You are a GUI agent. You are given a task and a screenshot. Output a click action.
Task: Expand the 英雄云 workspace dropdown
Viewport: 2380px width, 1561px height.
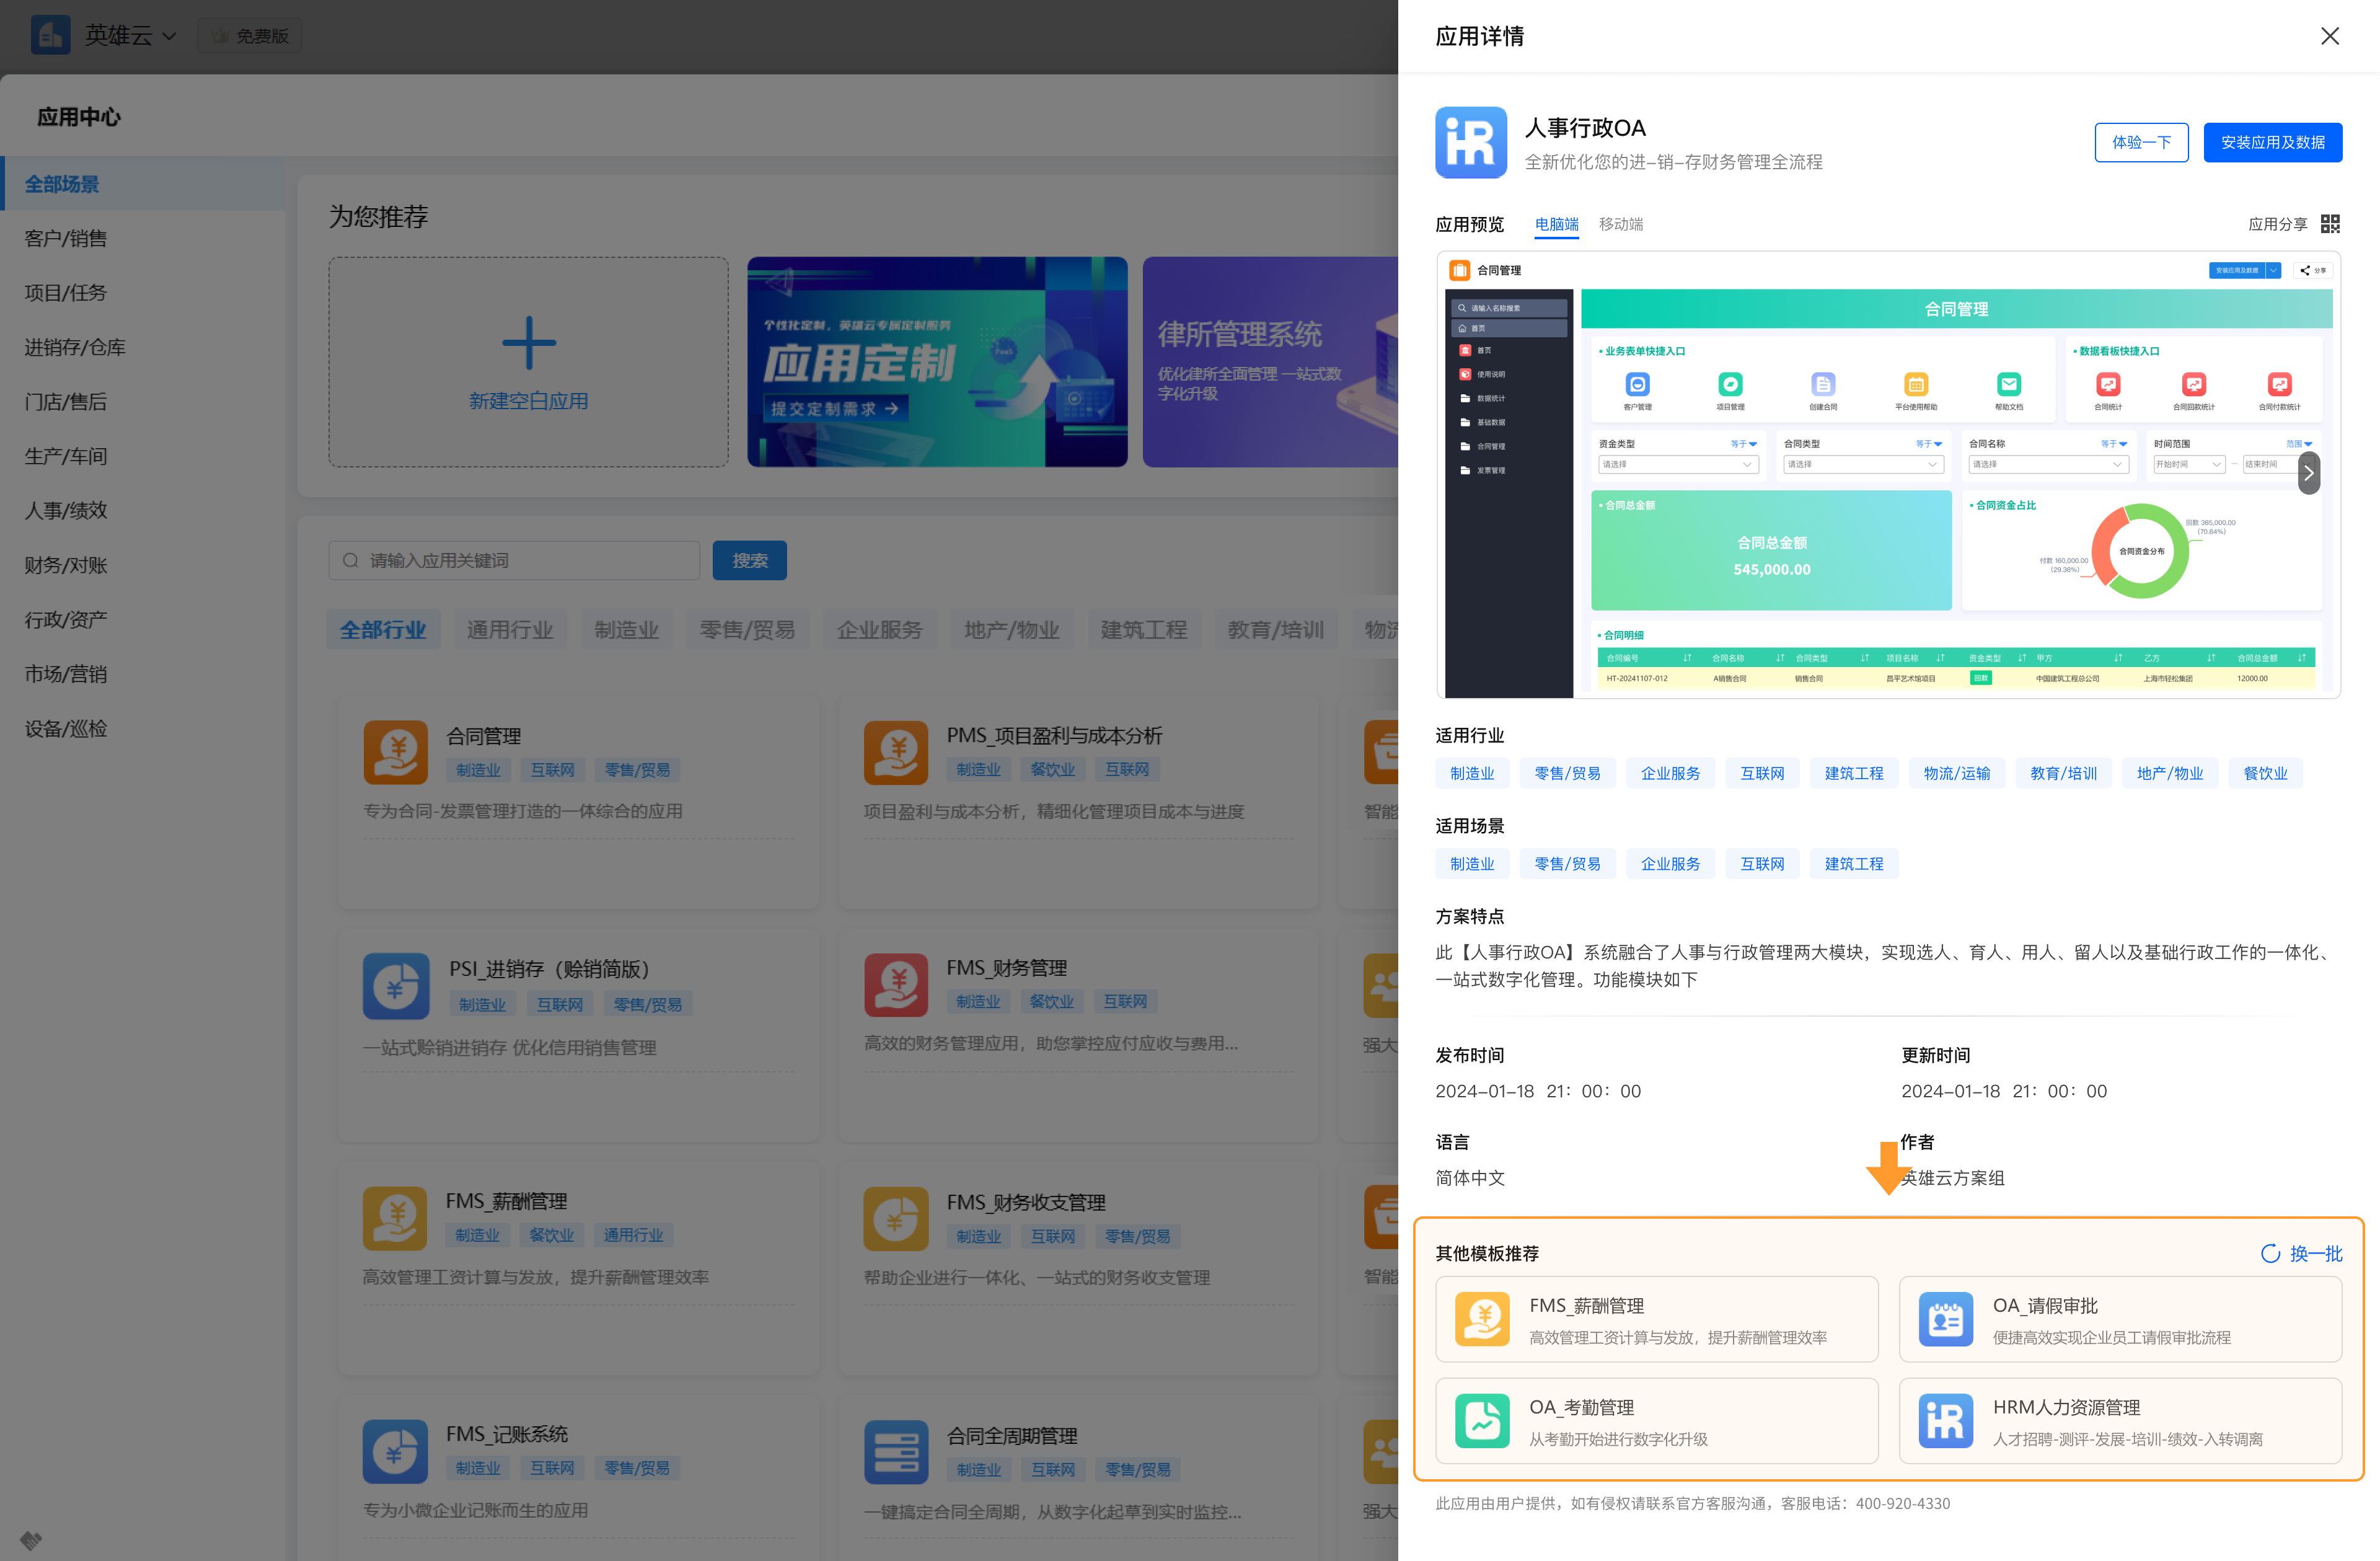tap(169, 36)
